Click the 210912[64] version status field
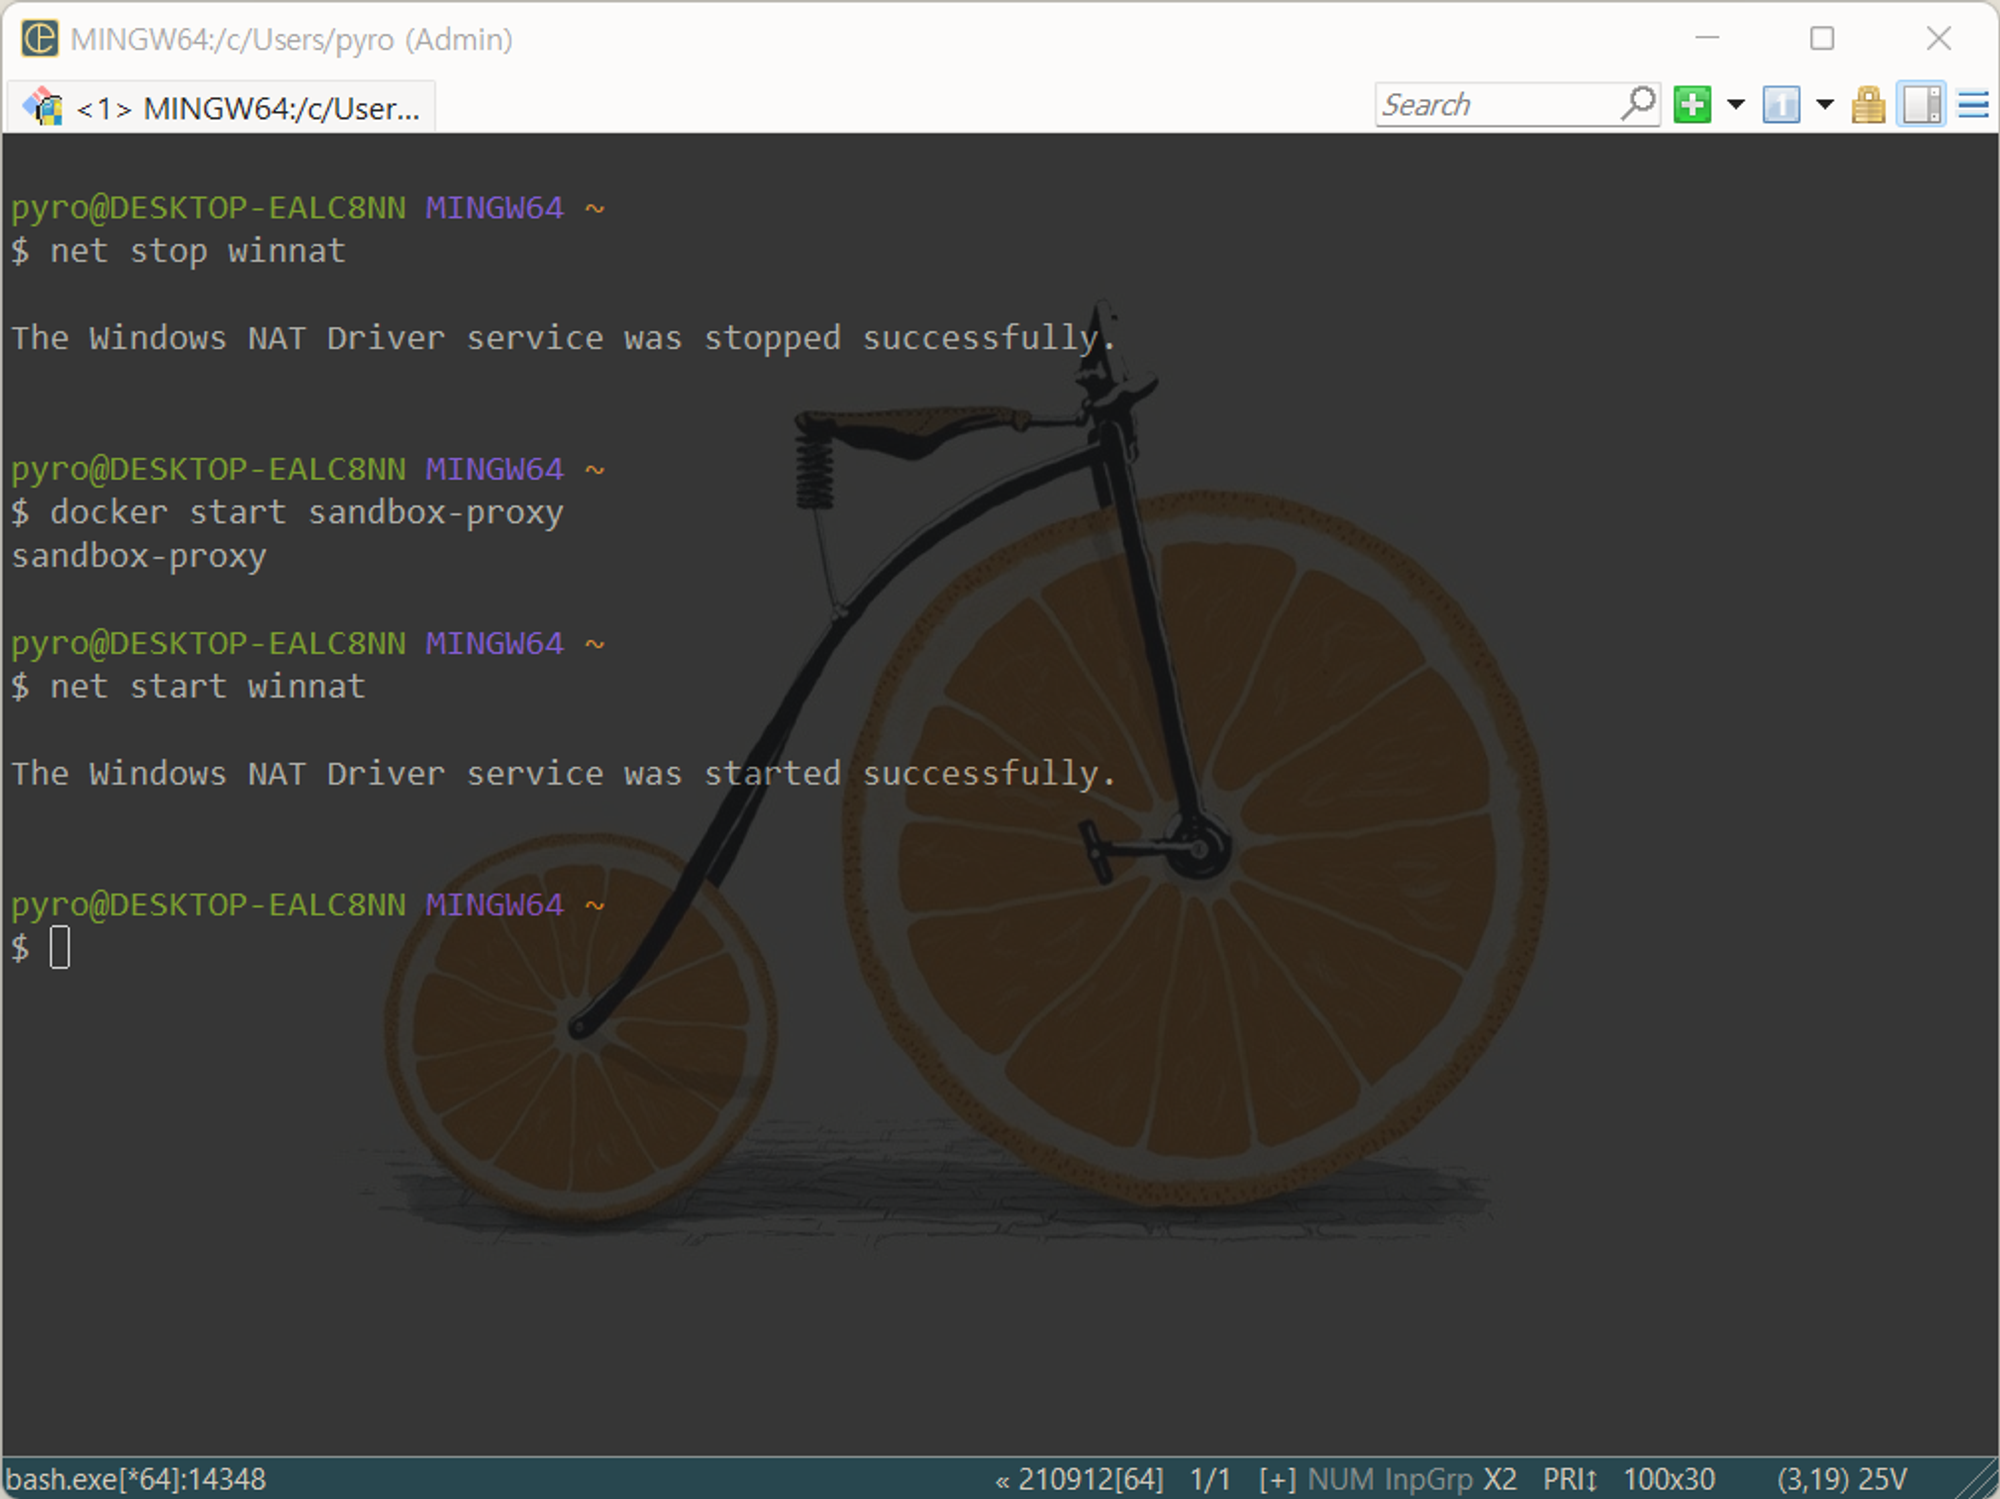The image size is (2000, 1499). point(1080,1479)
